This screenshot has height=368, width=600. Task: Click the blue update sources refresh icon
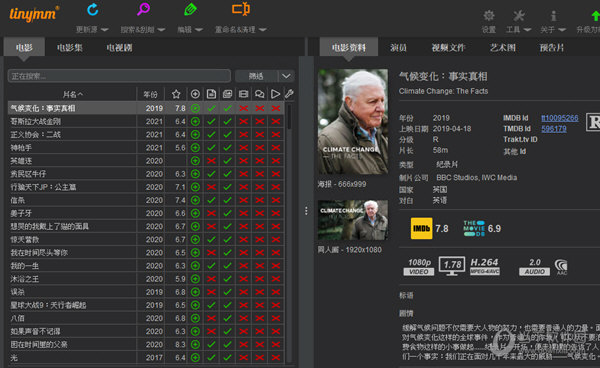[93, 10]
